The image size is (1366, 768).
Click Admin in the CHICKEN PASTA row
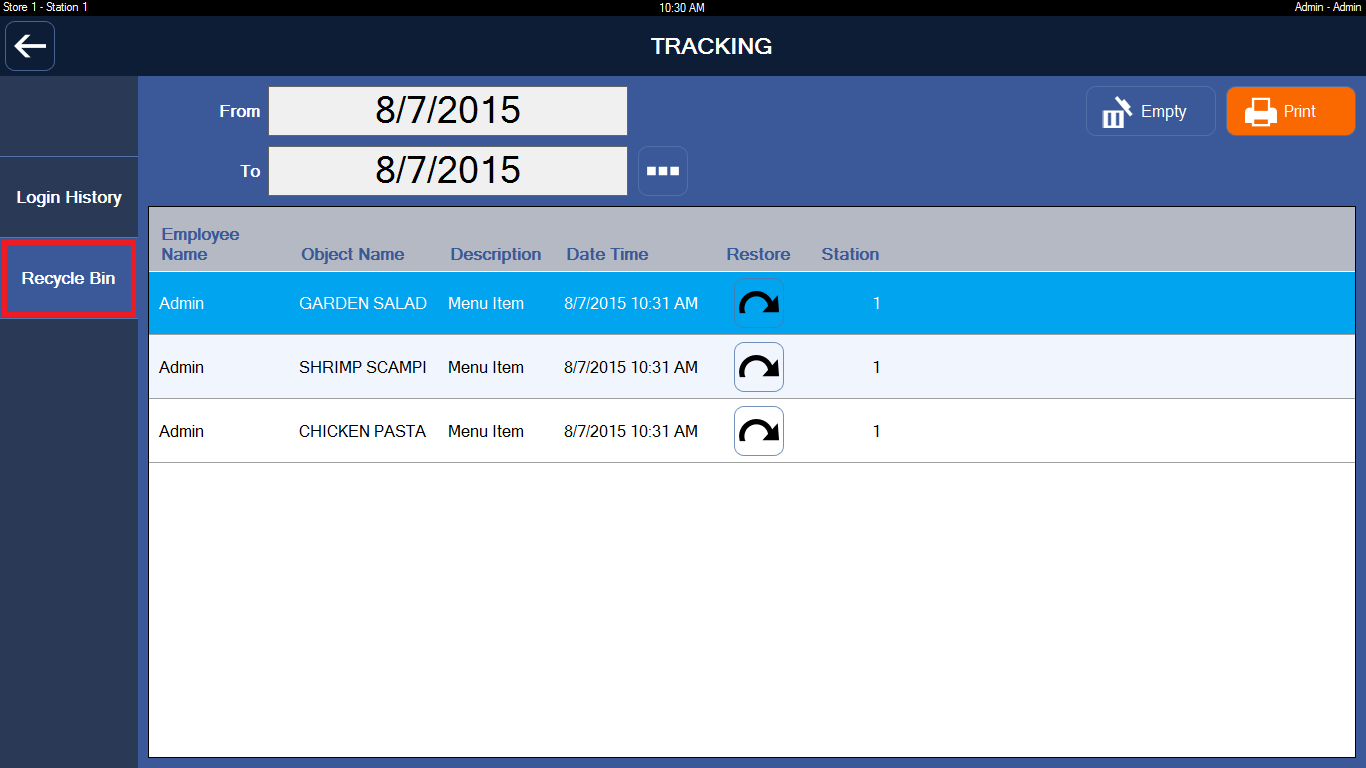tap(181, 431)
